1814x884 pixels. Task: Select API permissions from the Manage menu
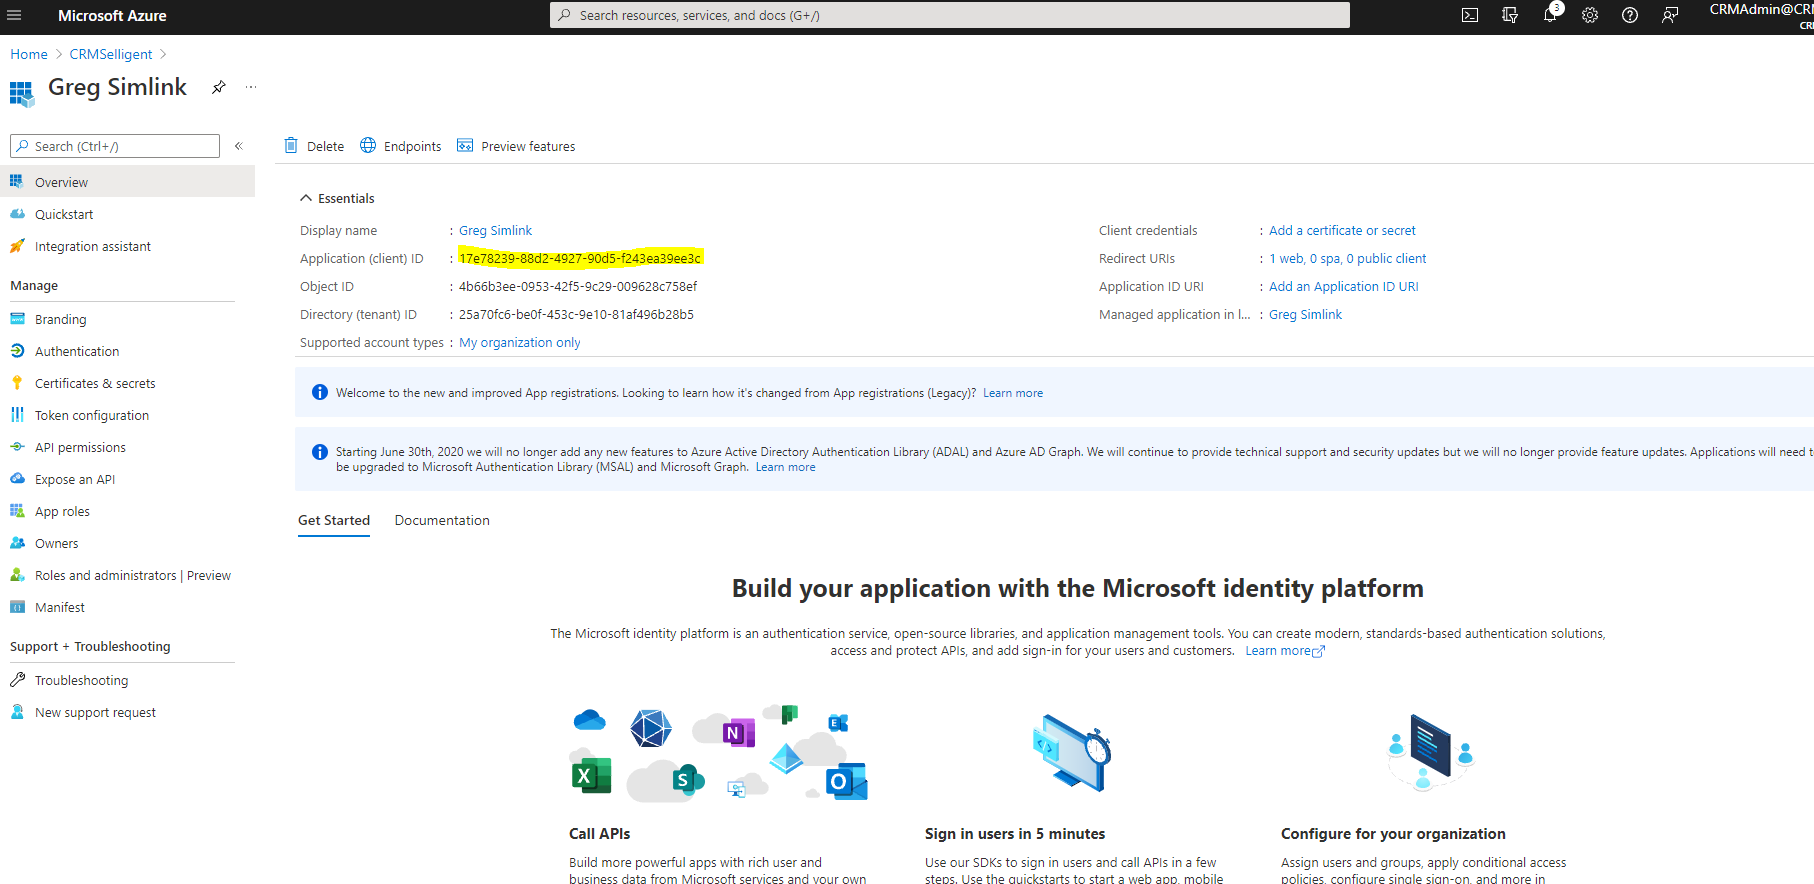[80, 447]
